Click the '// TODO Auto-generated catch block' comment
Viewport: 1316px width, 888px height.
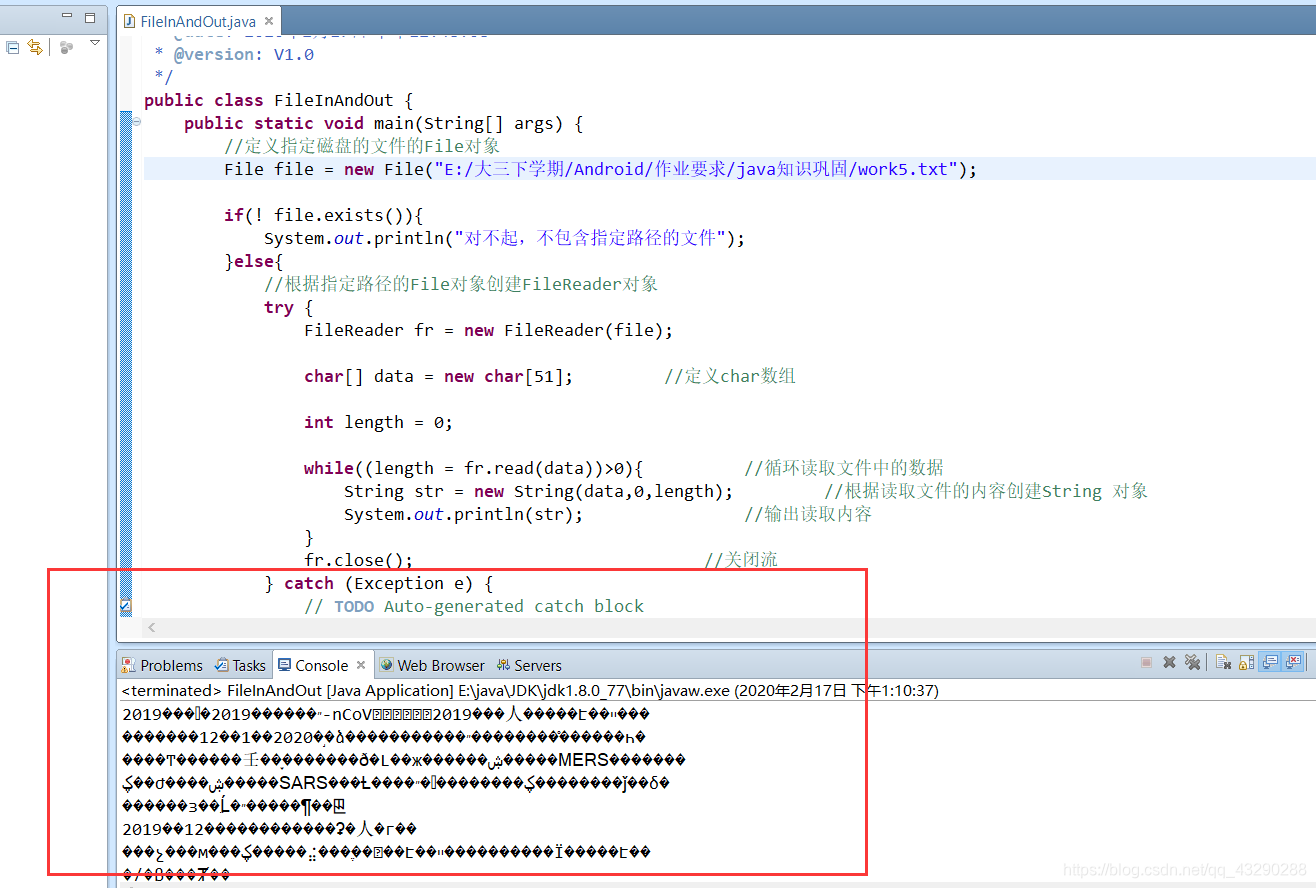pos(474,606)
